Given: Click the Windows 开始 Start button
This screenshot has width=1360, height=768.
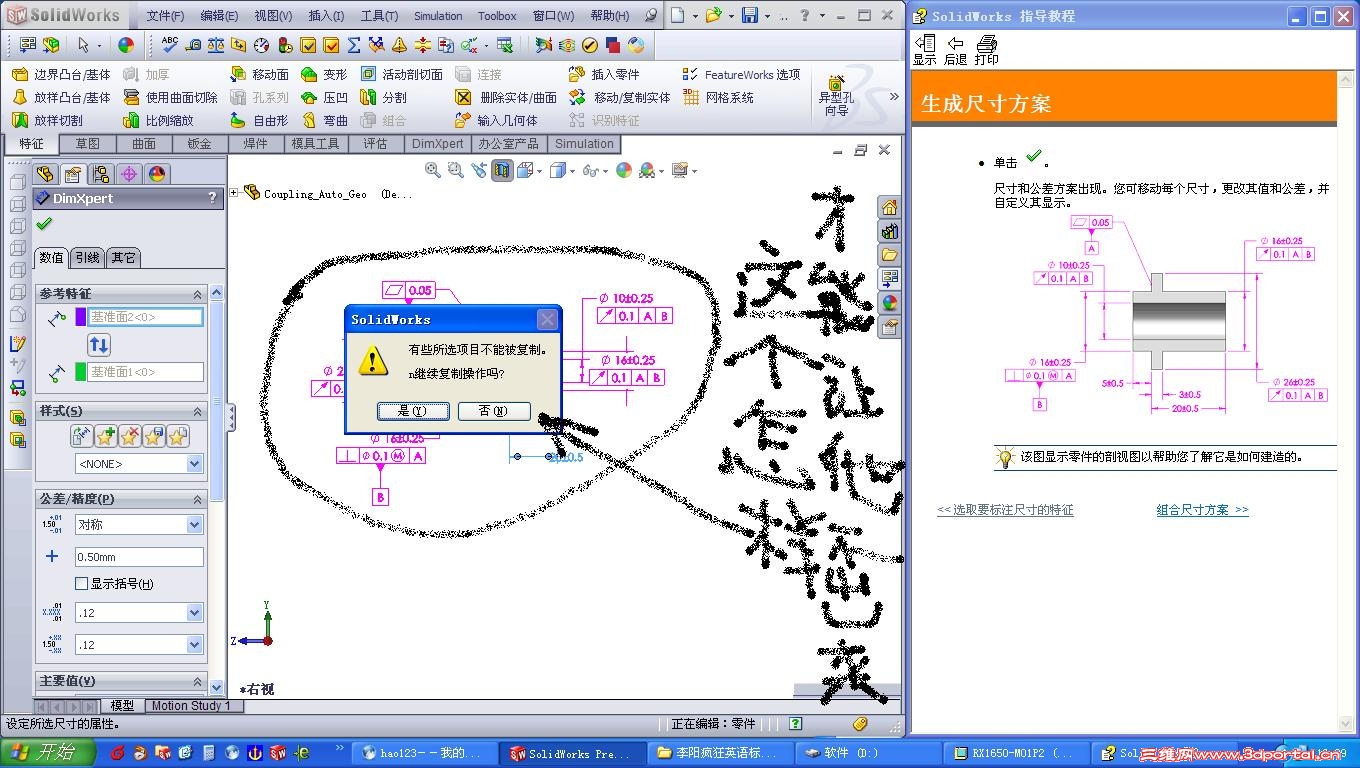Looking at the screenshot, I should tap(48, 753).
